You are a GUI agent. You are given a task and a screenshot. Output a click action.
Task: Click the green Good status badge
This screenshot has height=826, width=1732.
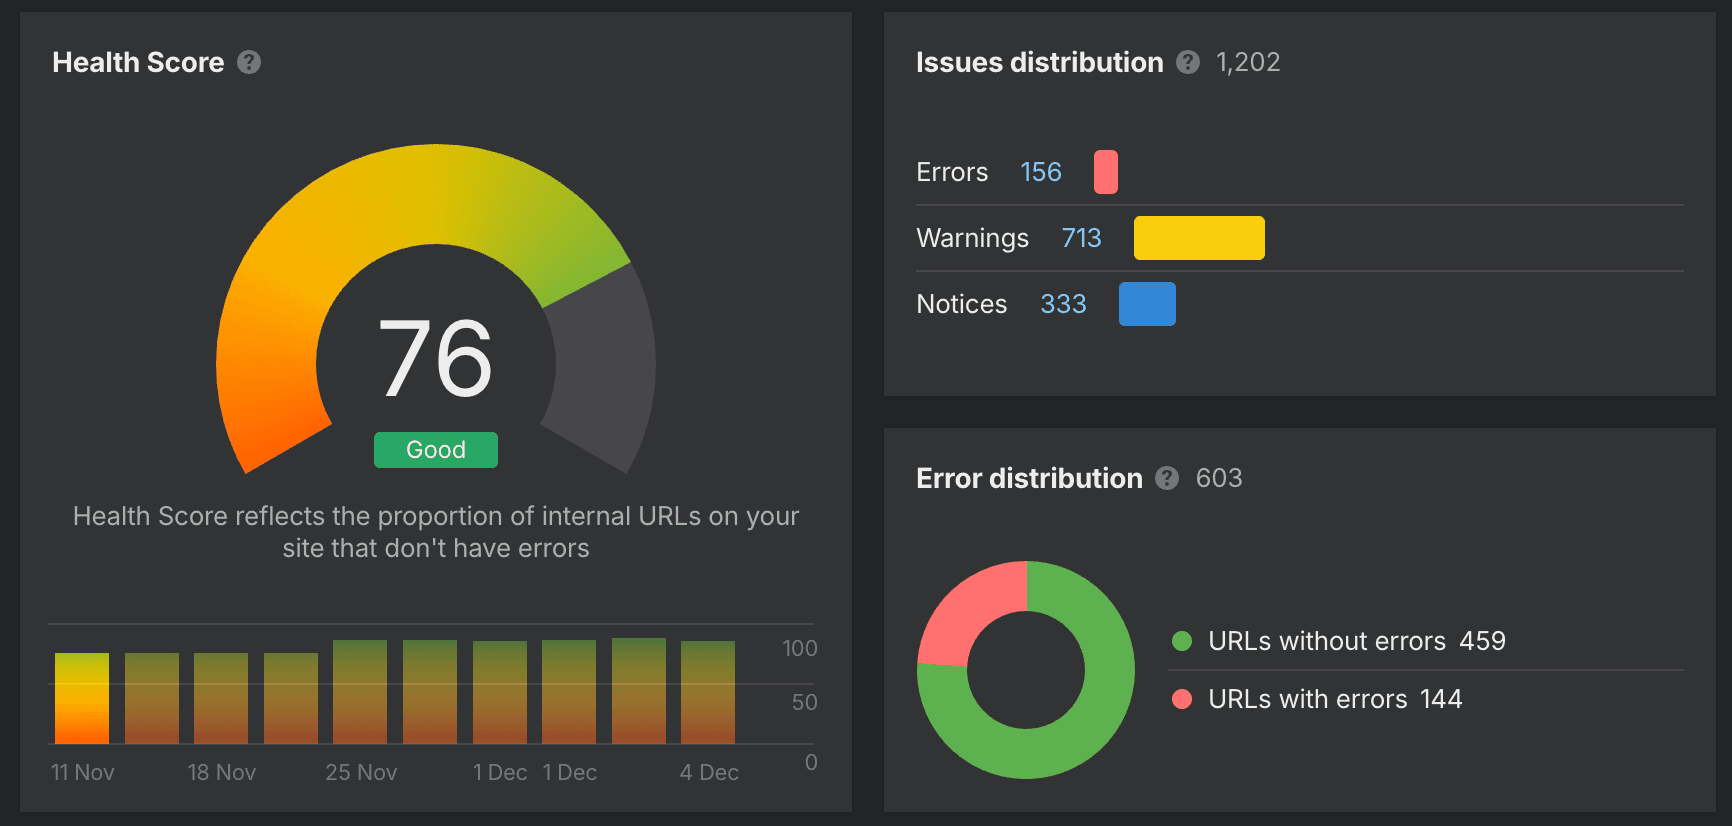(436, 450)
